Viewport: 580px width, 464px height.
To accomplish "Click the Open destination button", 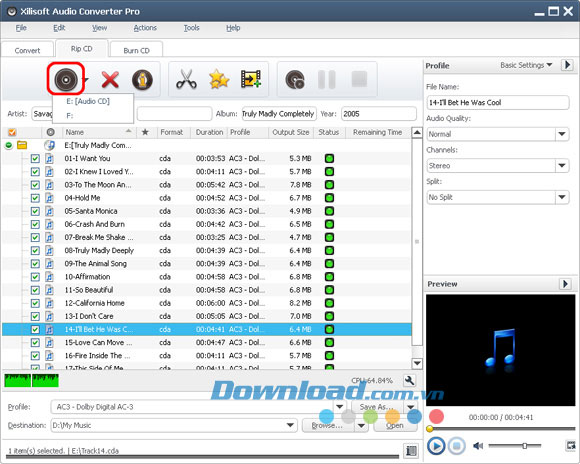I will click(395, 426).
